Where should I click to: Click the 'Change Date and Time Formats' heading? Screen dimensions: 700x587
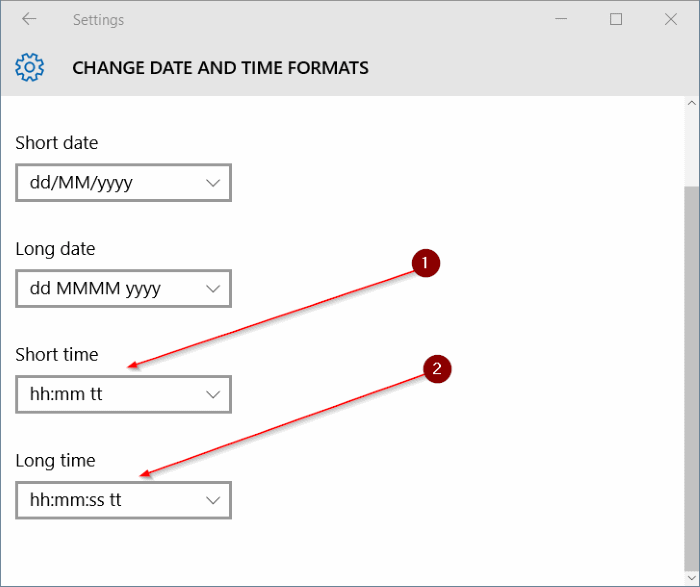tap(221, 68)
